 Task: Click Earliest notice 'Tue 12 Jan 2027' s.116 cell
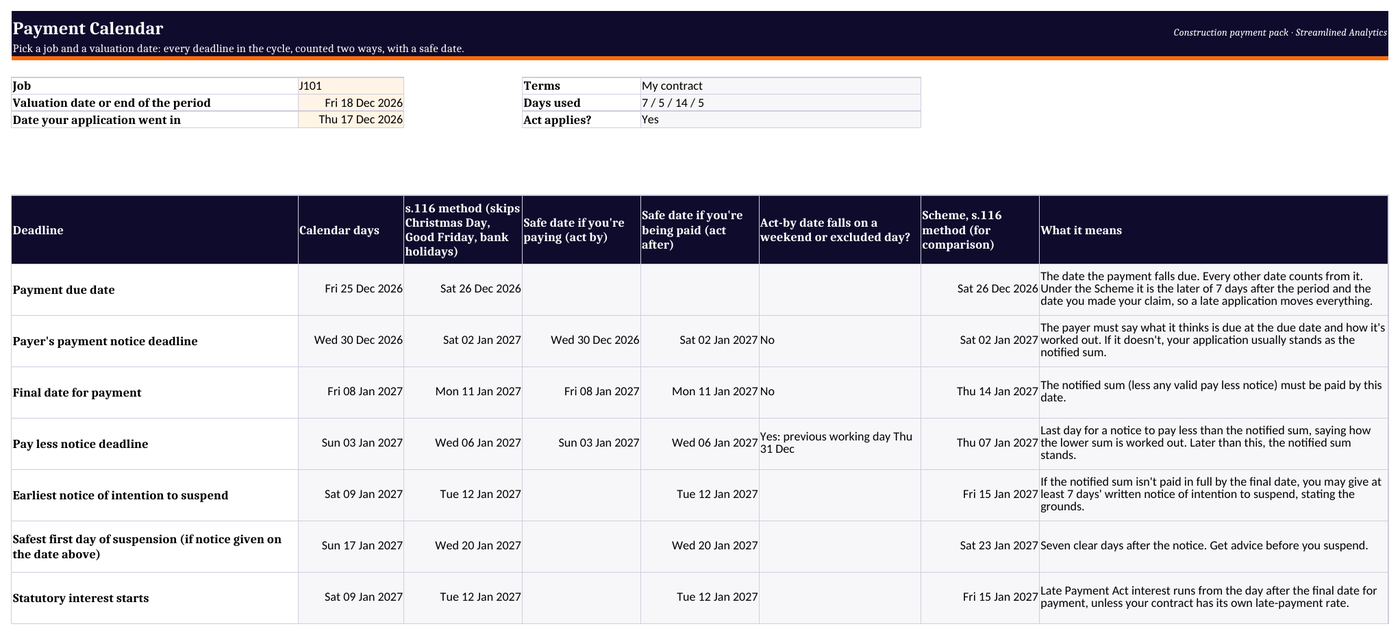tap(463, 494)
